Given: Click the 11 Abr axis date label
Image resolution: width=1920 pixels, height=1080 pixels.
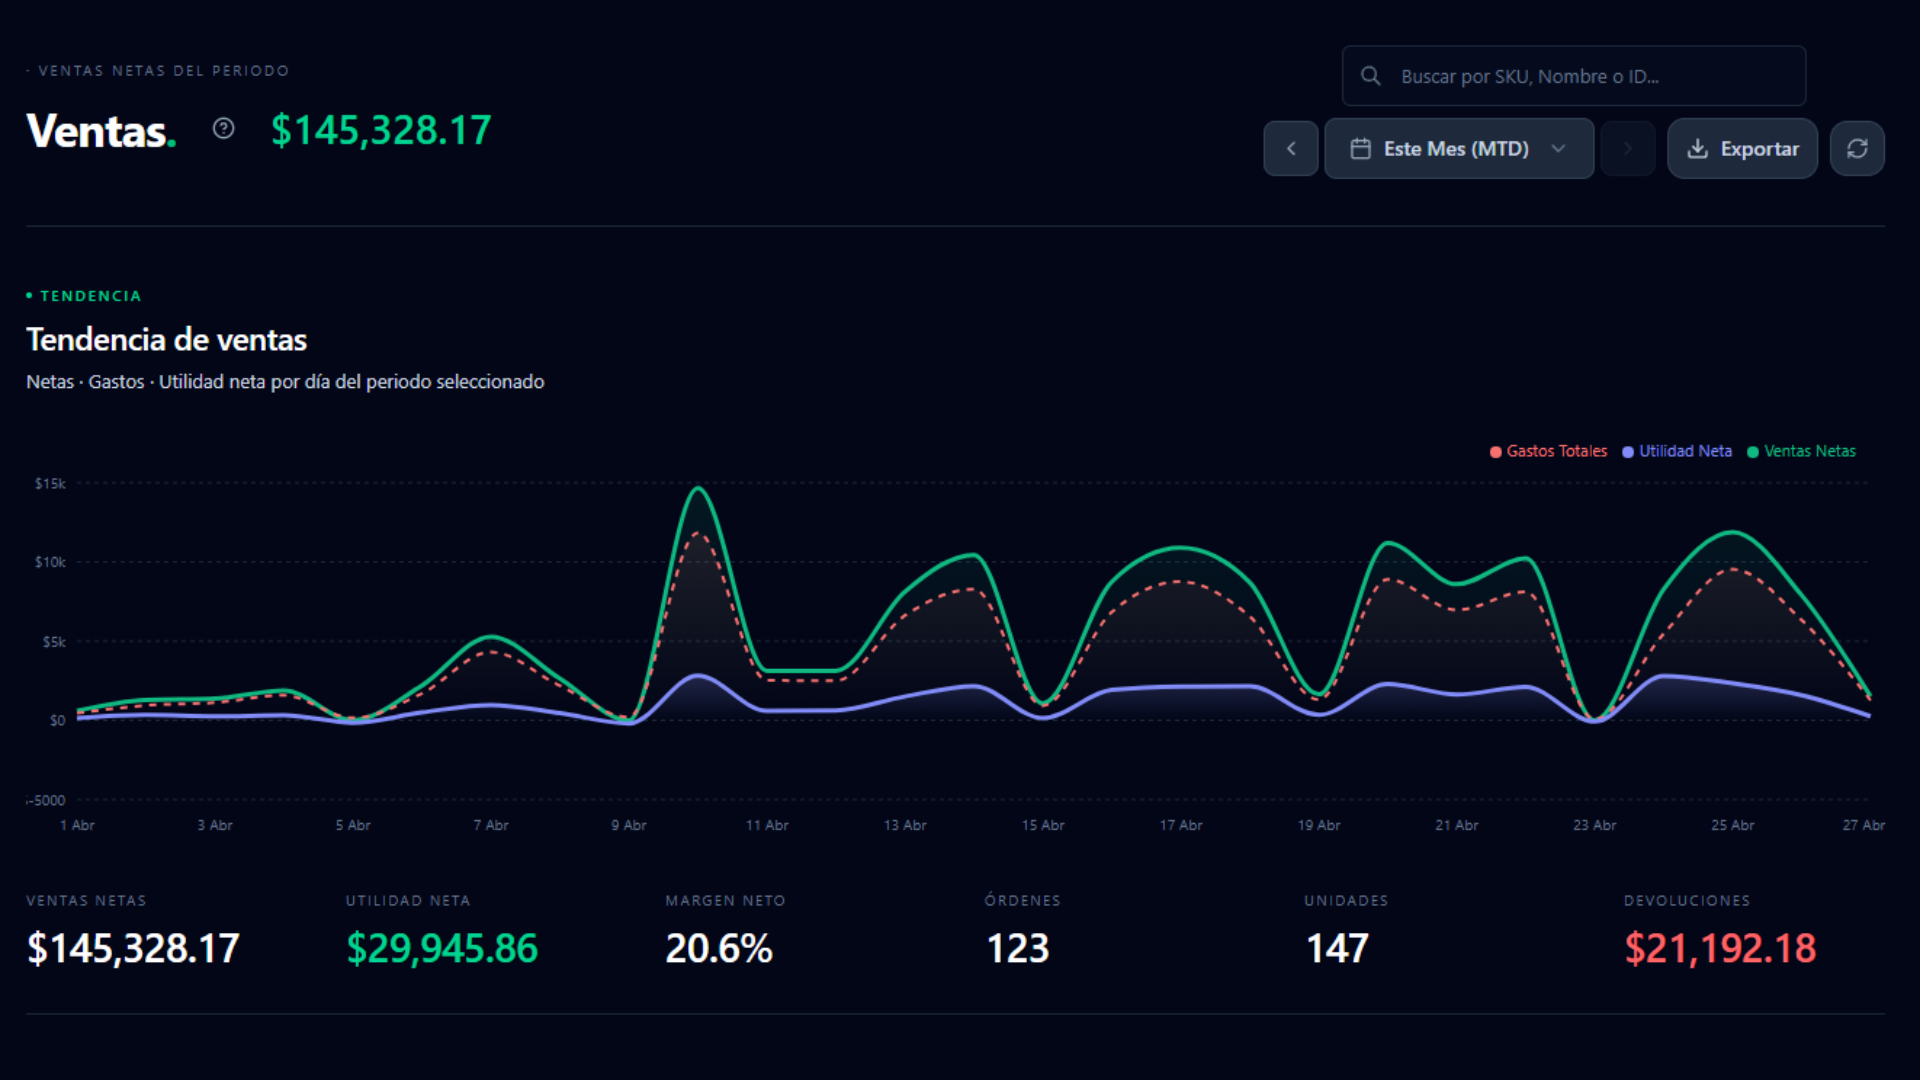Looking at the screenshot, I should point(767,825).
